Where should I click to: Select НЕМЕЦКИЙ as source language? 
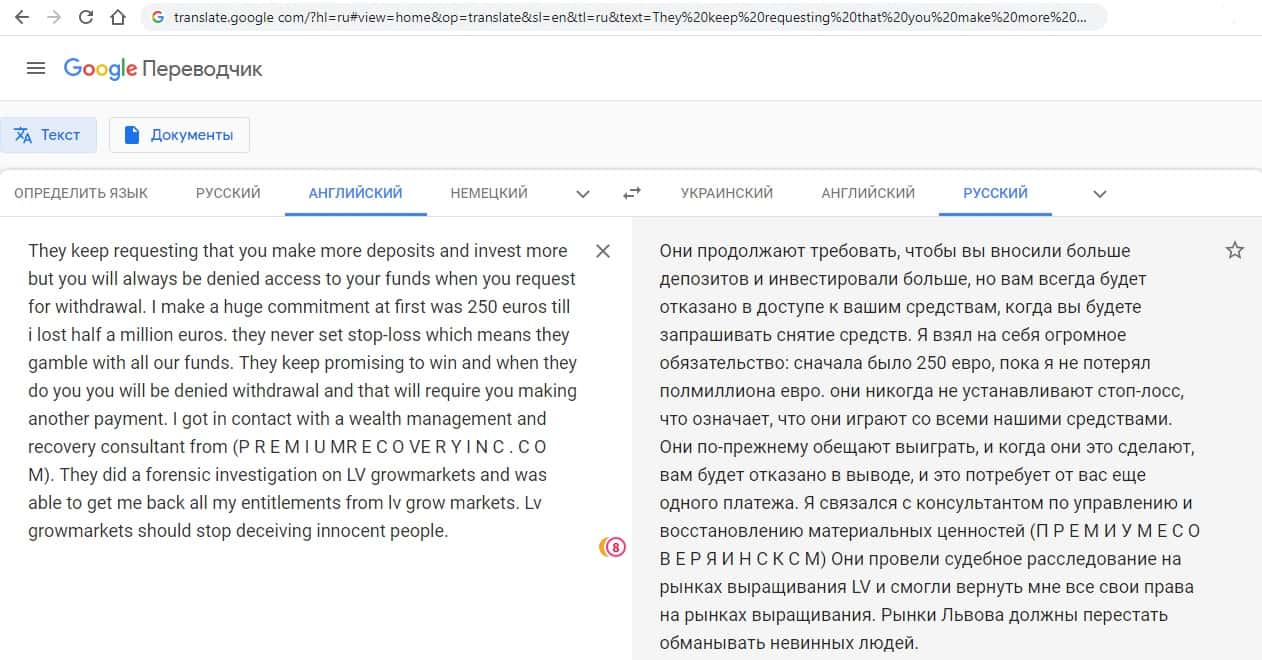click(x=489, y=193)
